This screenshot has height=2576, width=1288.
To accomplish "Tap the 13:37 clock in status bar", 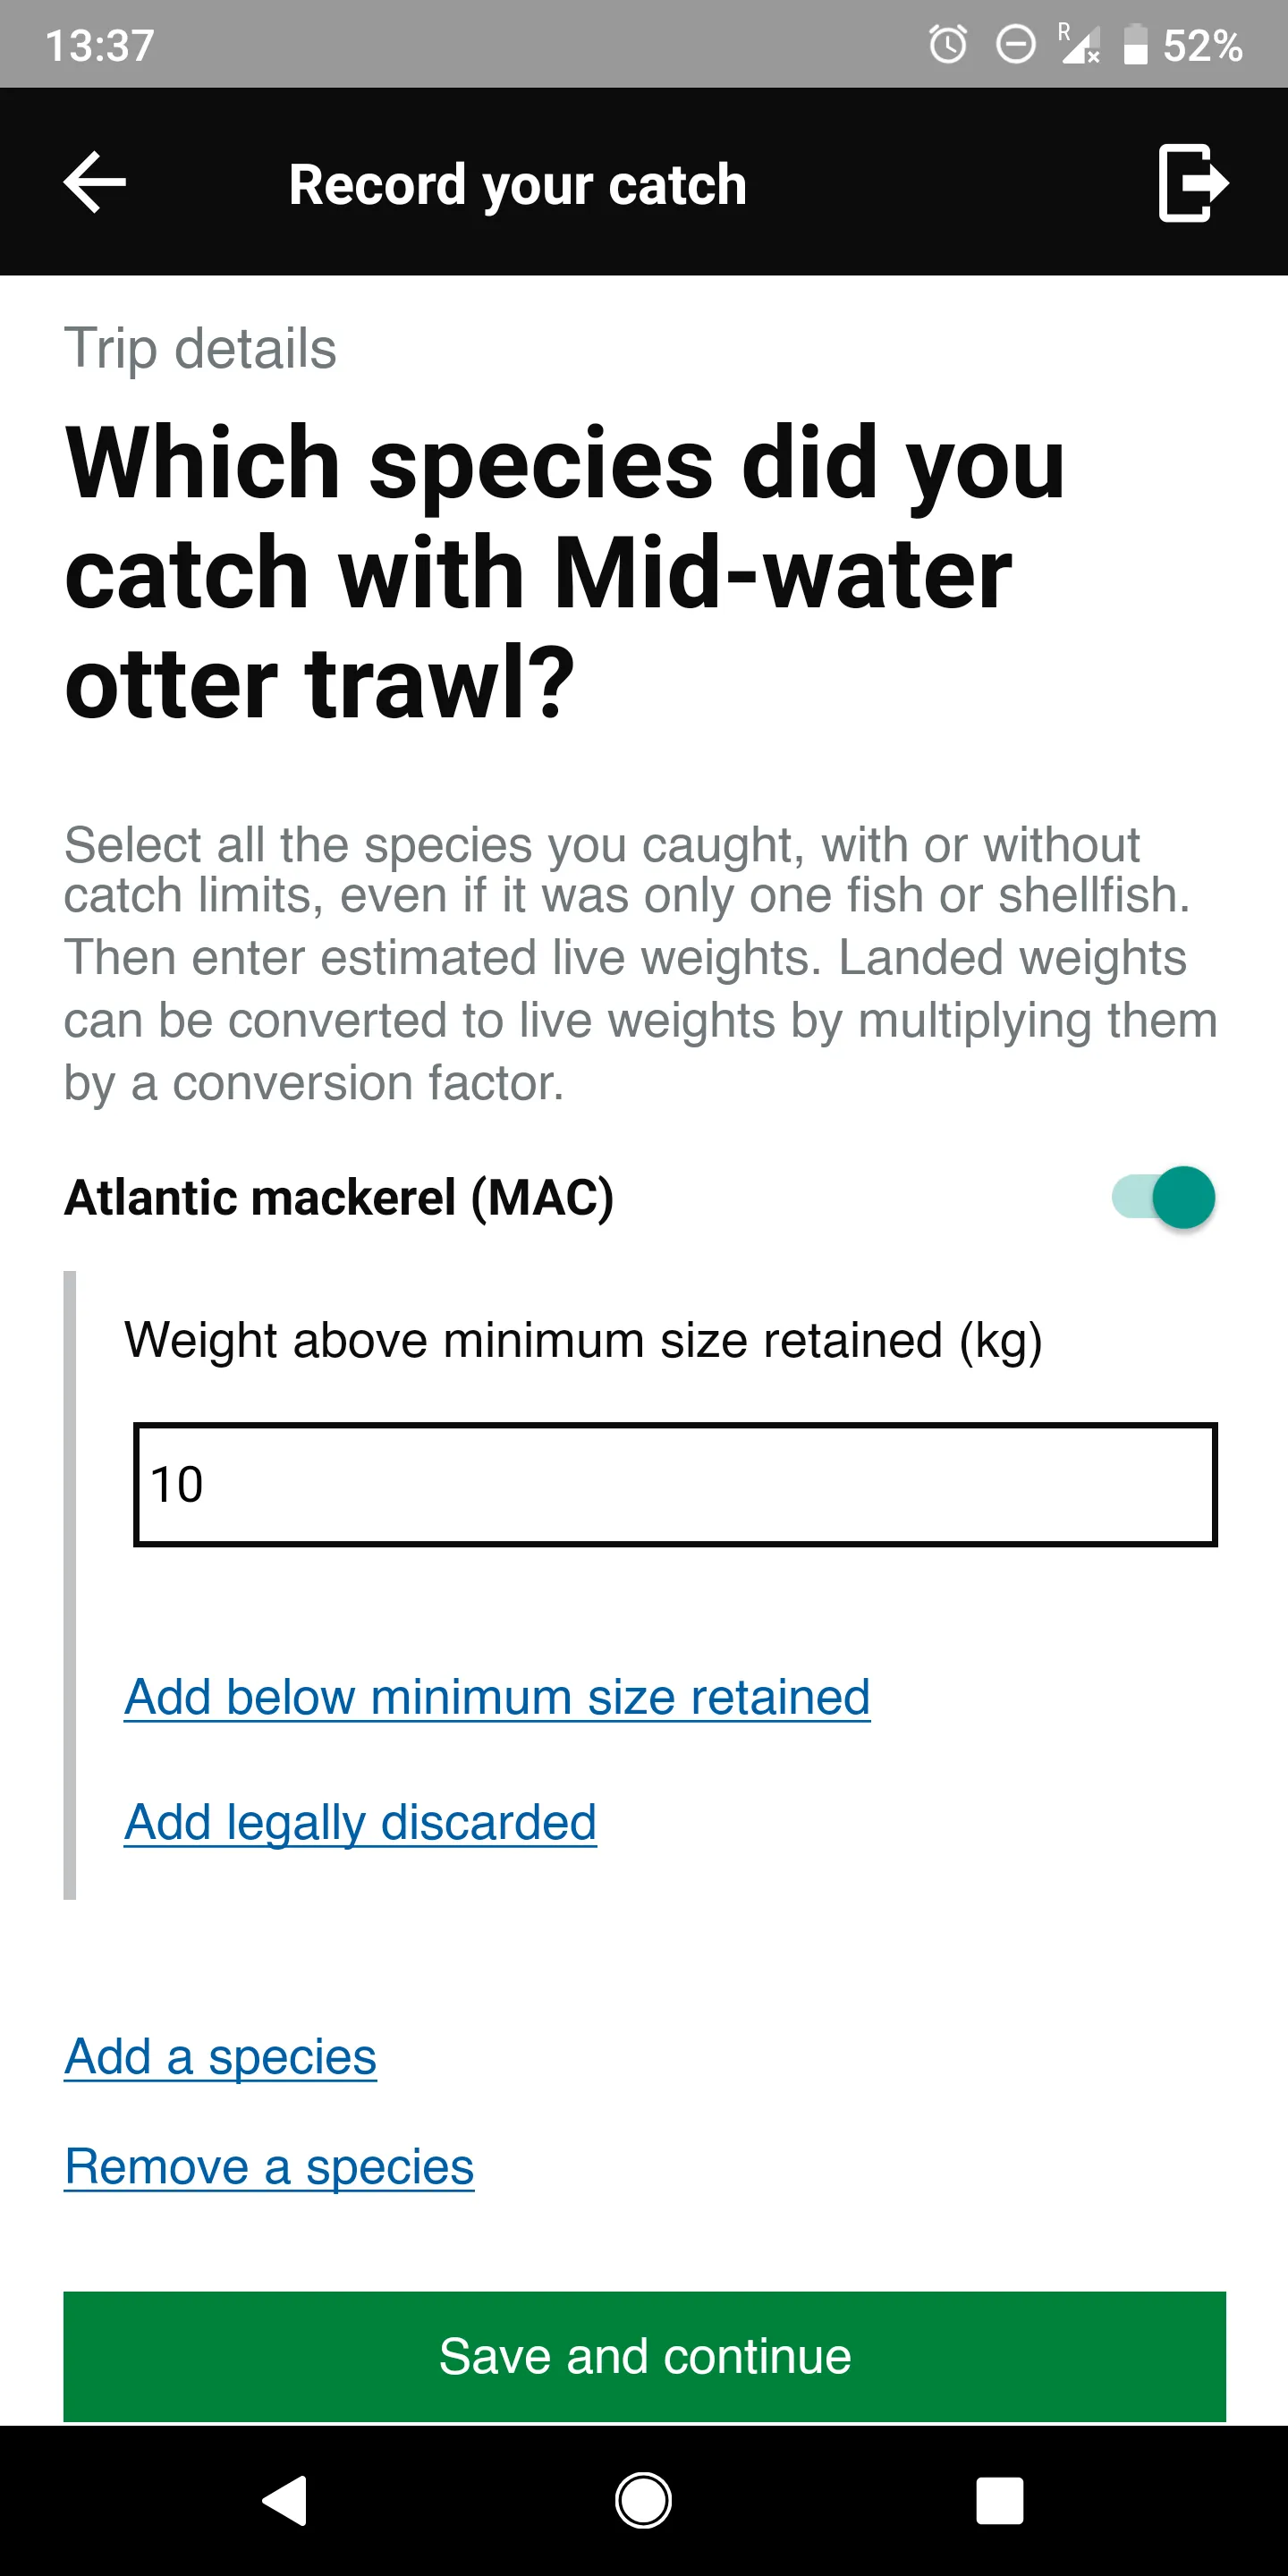I will point(100,45).
